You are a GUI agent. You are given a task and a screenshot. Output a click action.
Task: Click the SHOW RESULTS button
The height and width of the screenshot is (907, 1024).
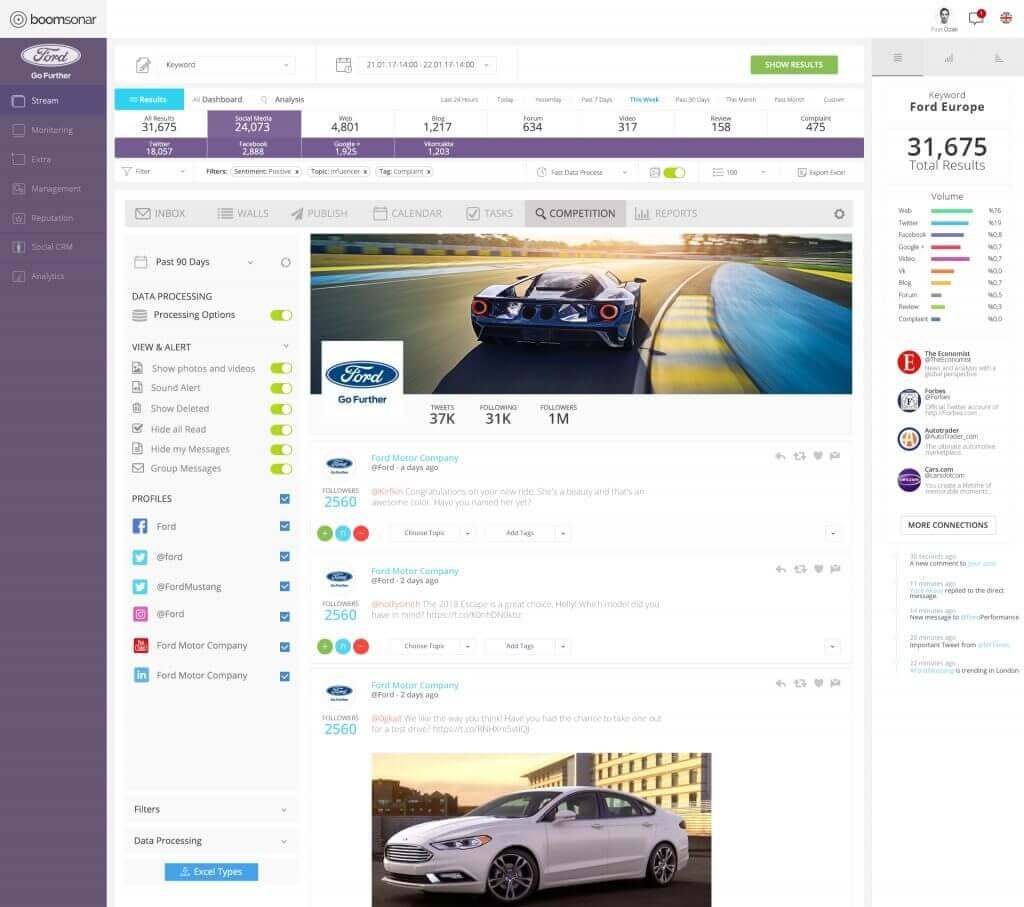[793, 65]
